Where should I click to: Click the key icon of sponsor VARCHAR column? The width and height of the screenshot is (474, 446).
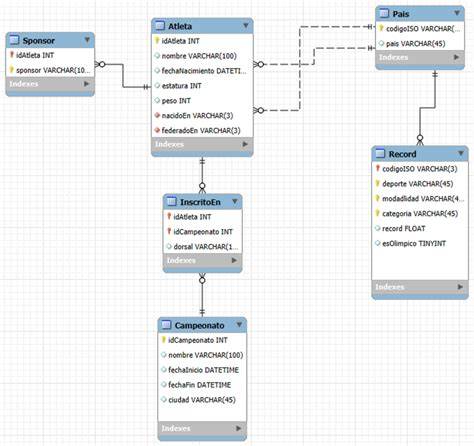click(x=12, y=70)
